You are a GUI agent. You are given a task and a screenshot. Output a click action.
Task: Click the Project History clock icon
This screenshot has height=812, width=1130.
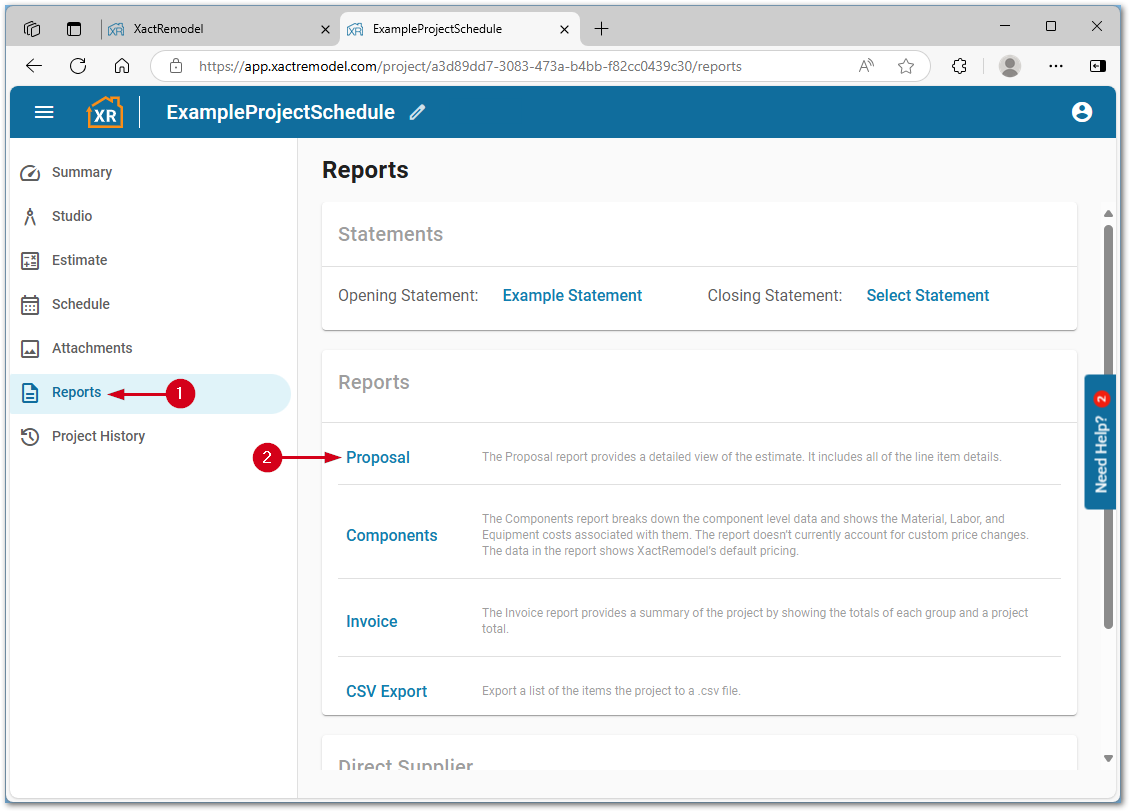point(30,437)
